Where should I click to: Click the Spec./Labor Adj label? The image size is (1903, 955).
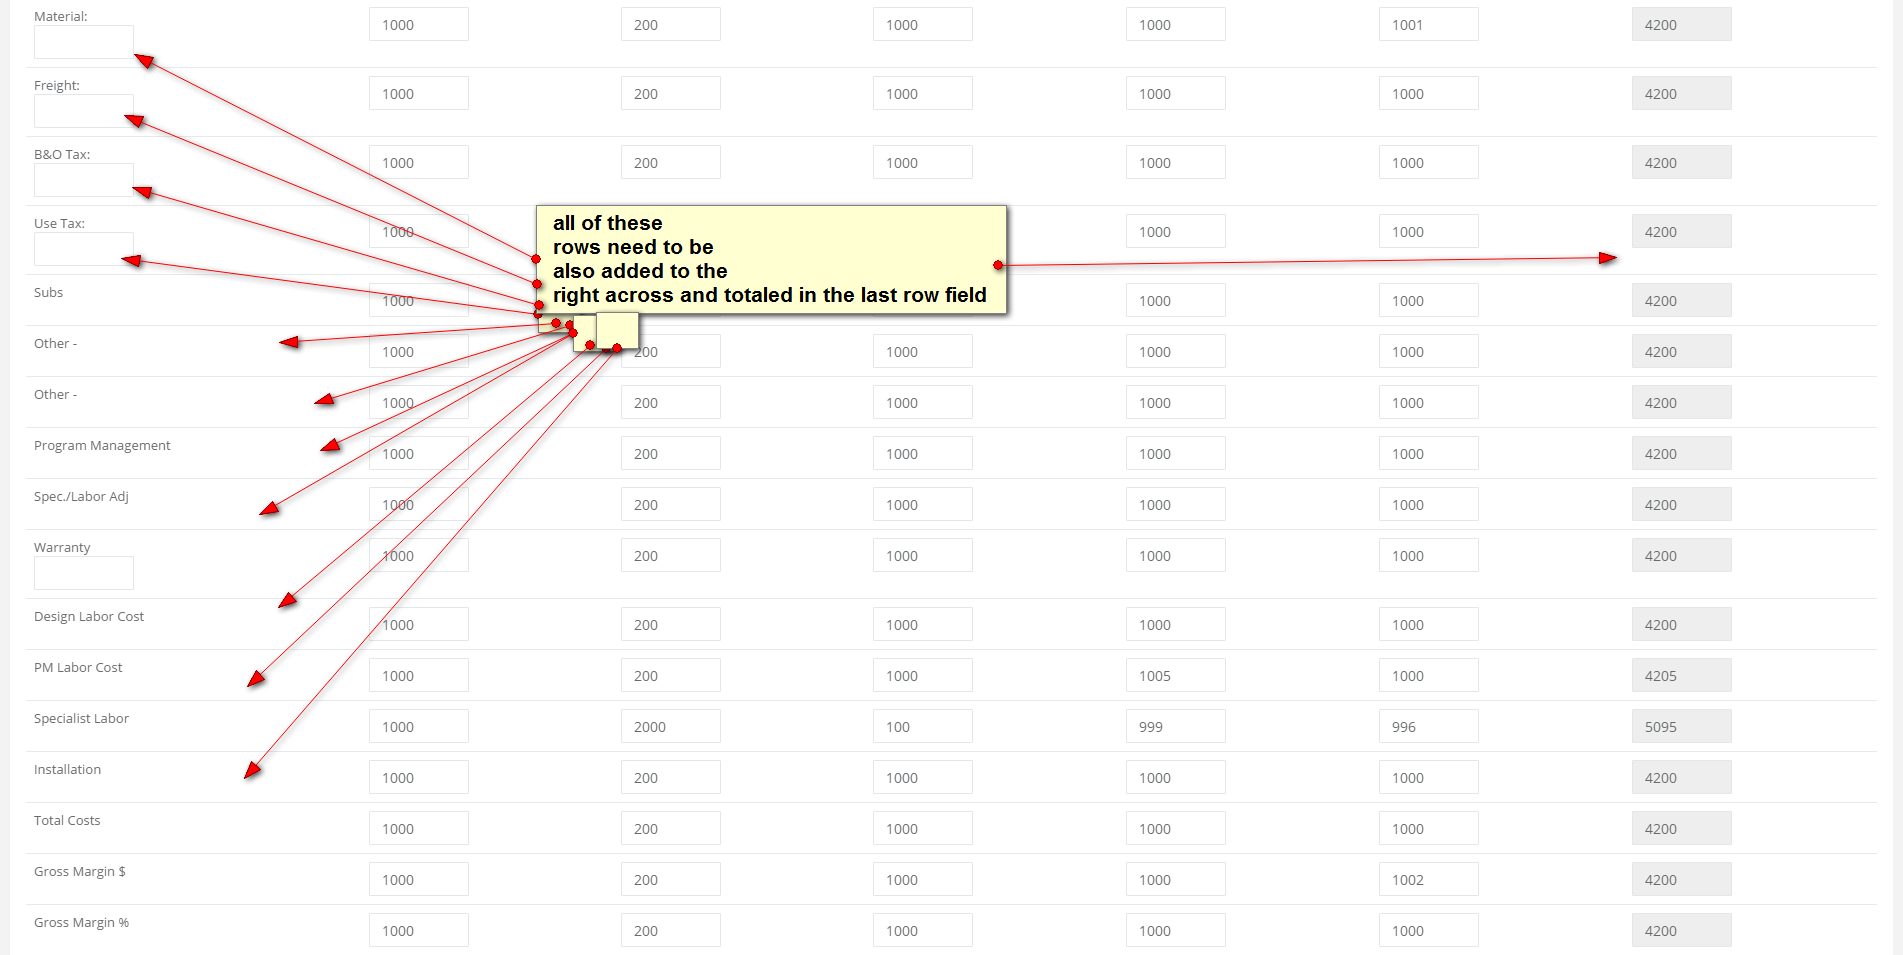[81, 497]
